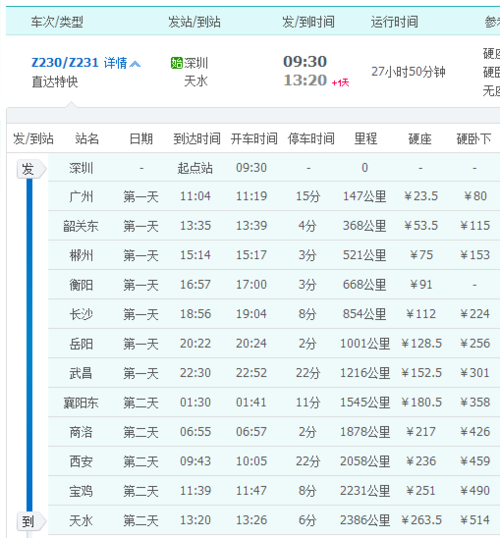
Task: Click the ¥23.5 hard seat price for 广州
Action: 421,196
